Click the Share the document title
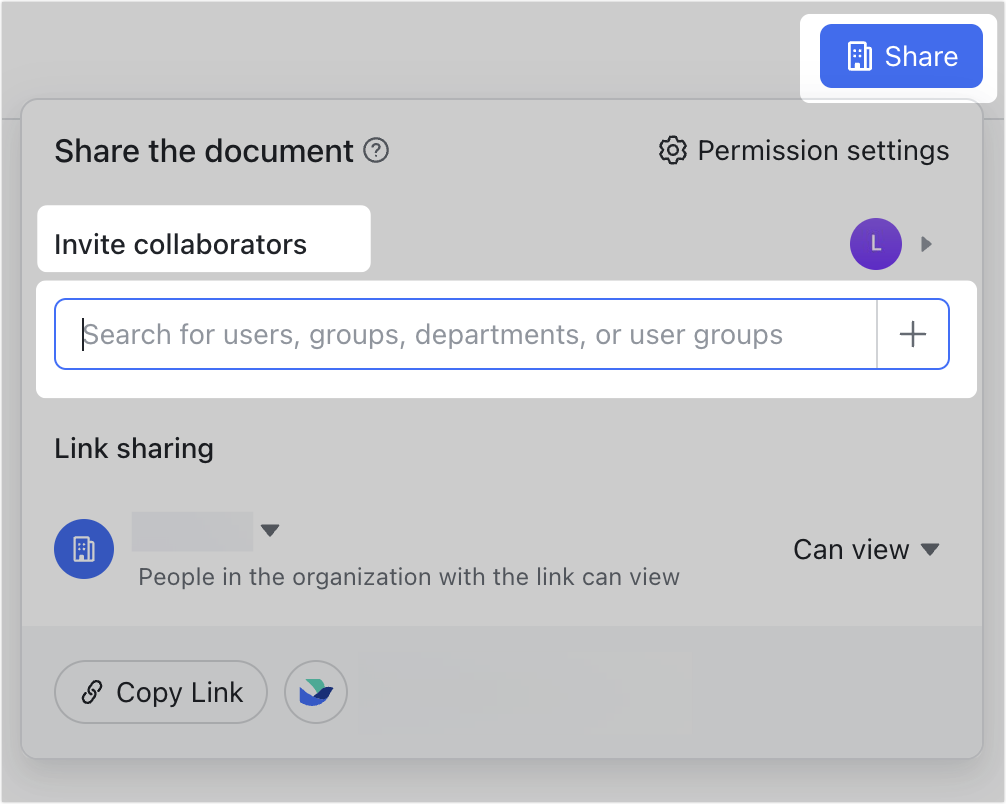1006x804 pixels. [203, 151]
